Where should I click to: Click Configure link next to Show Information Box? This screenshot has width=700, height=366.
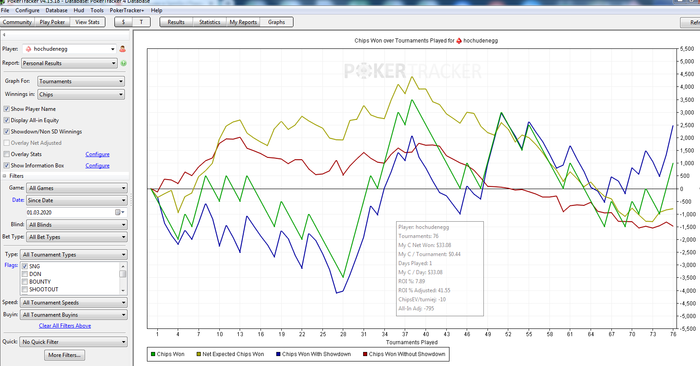(97, 166)
